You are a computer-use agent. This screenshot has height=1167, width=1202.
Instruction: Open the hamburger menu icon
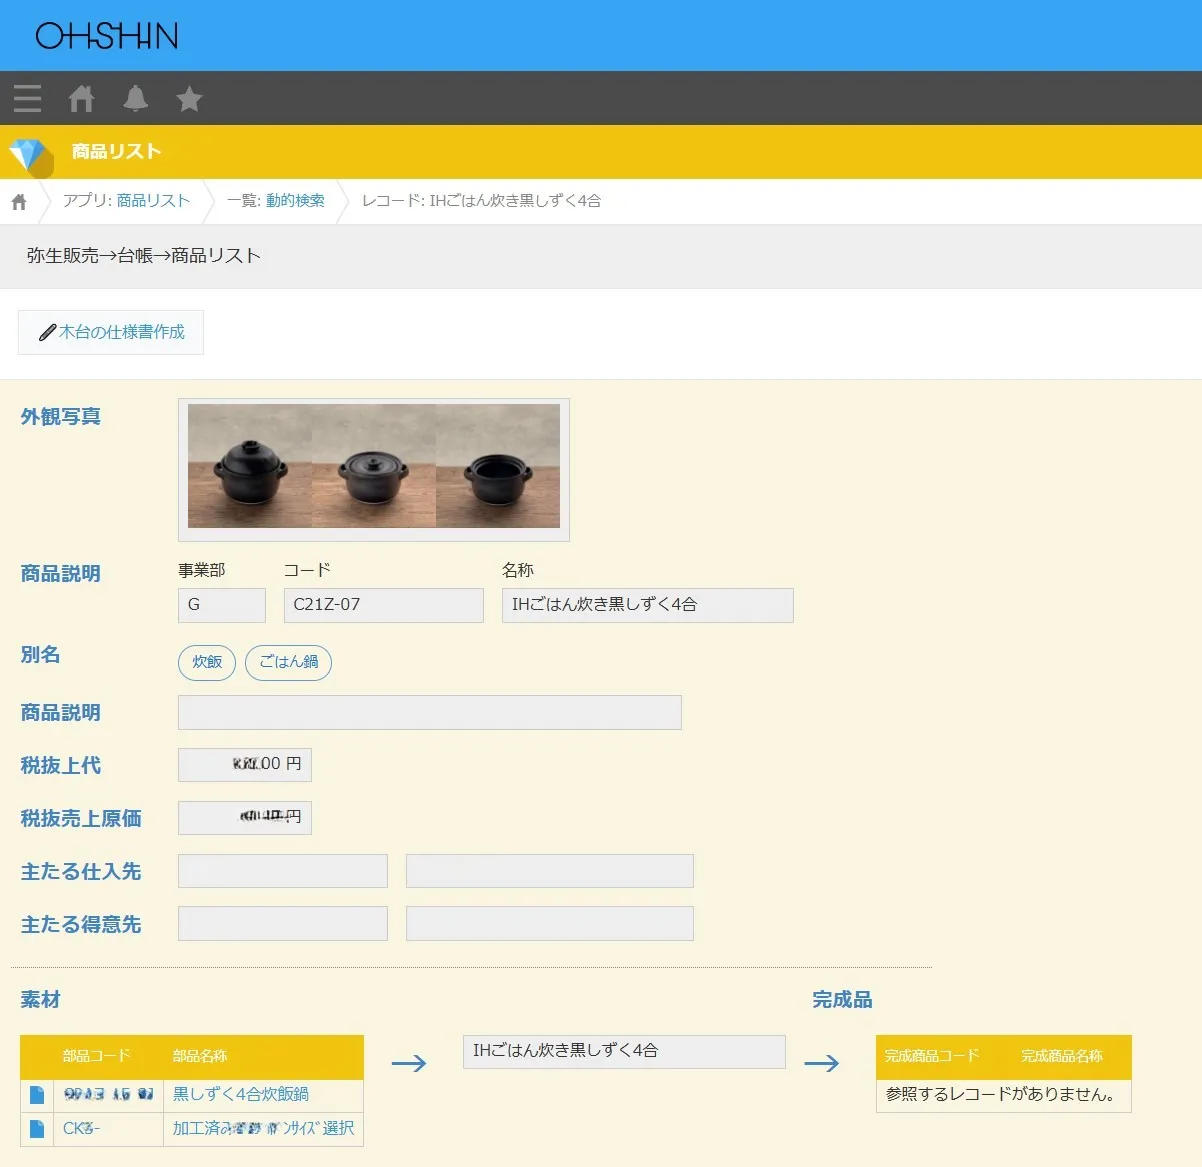(x=27, y=98)
